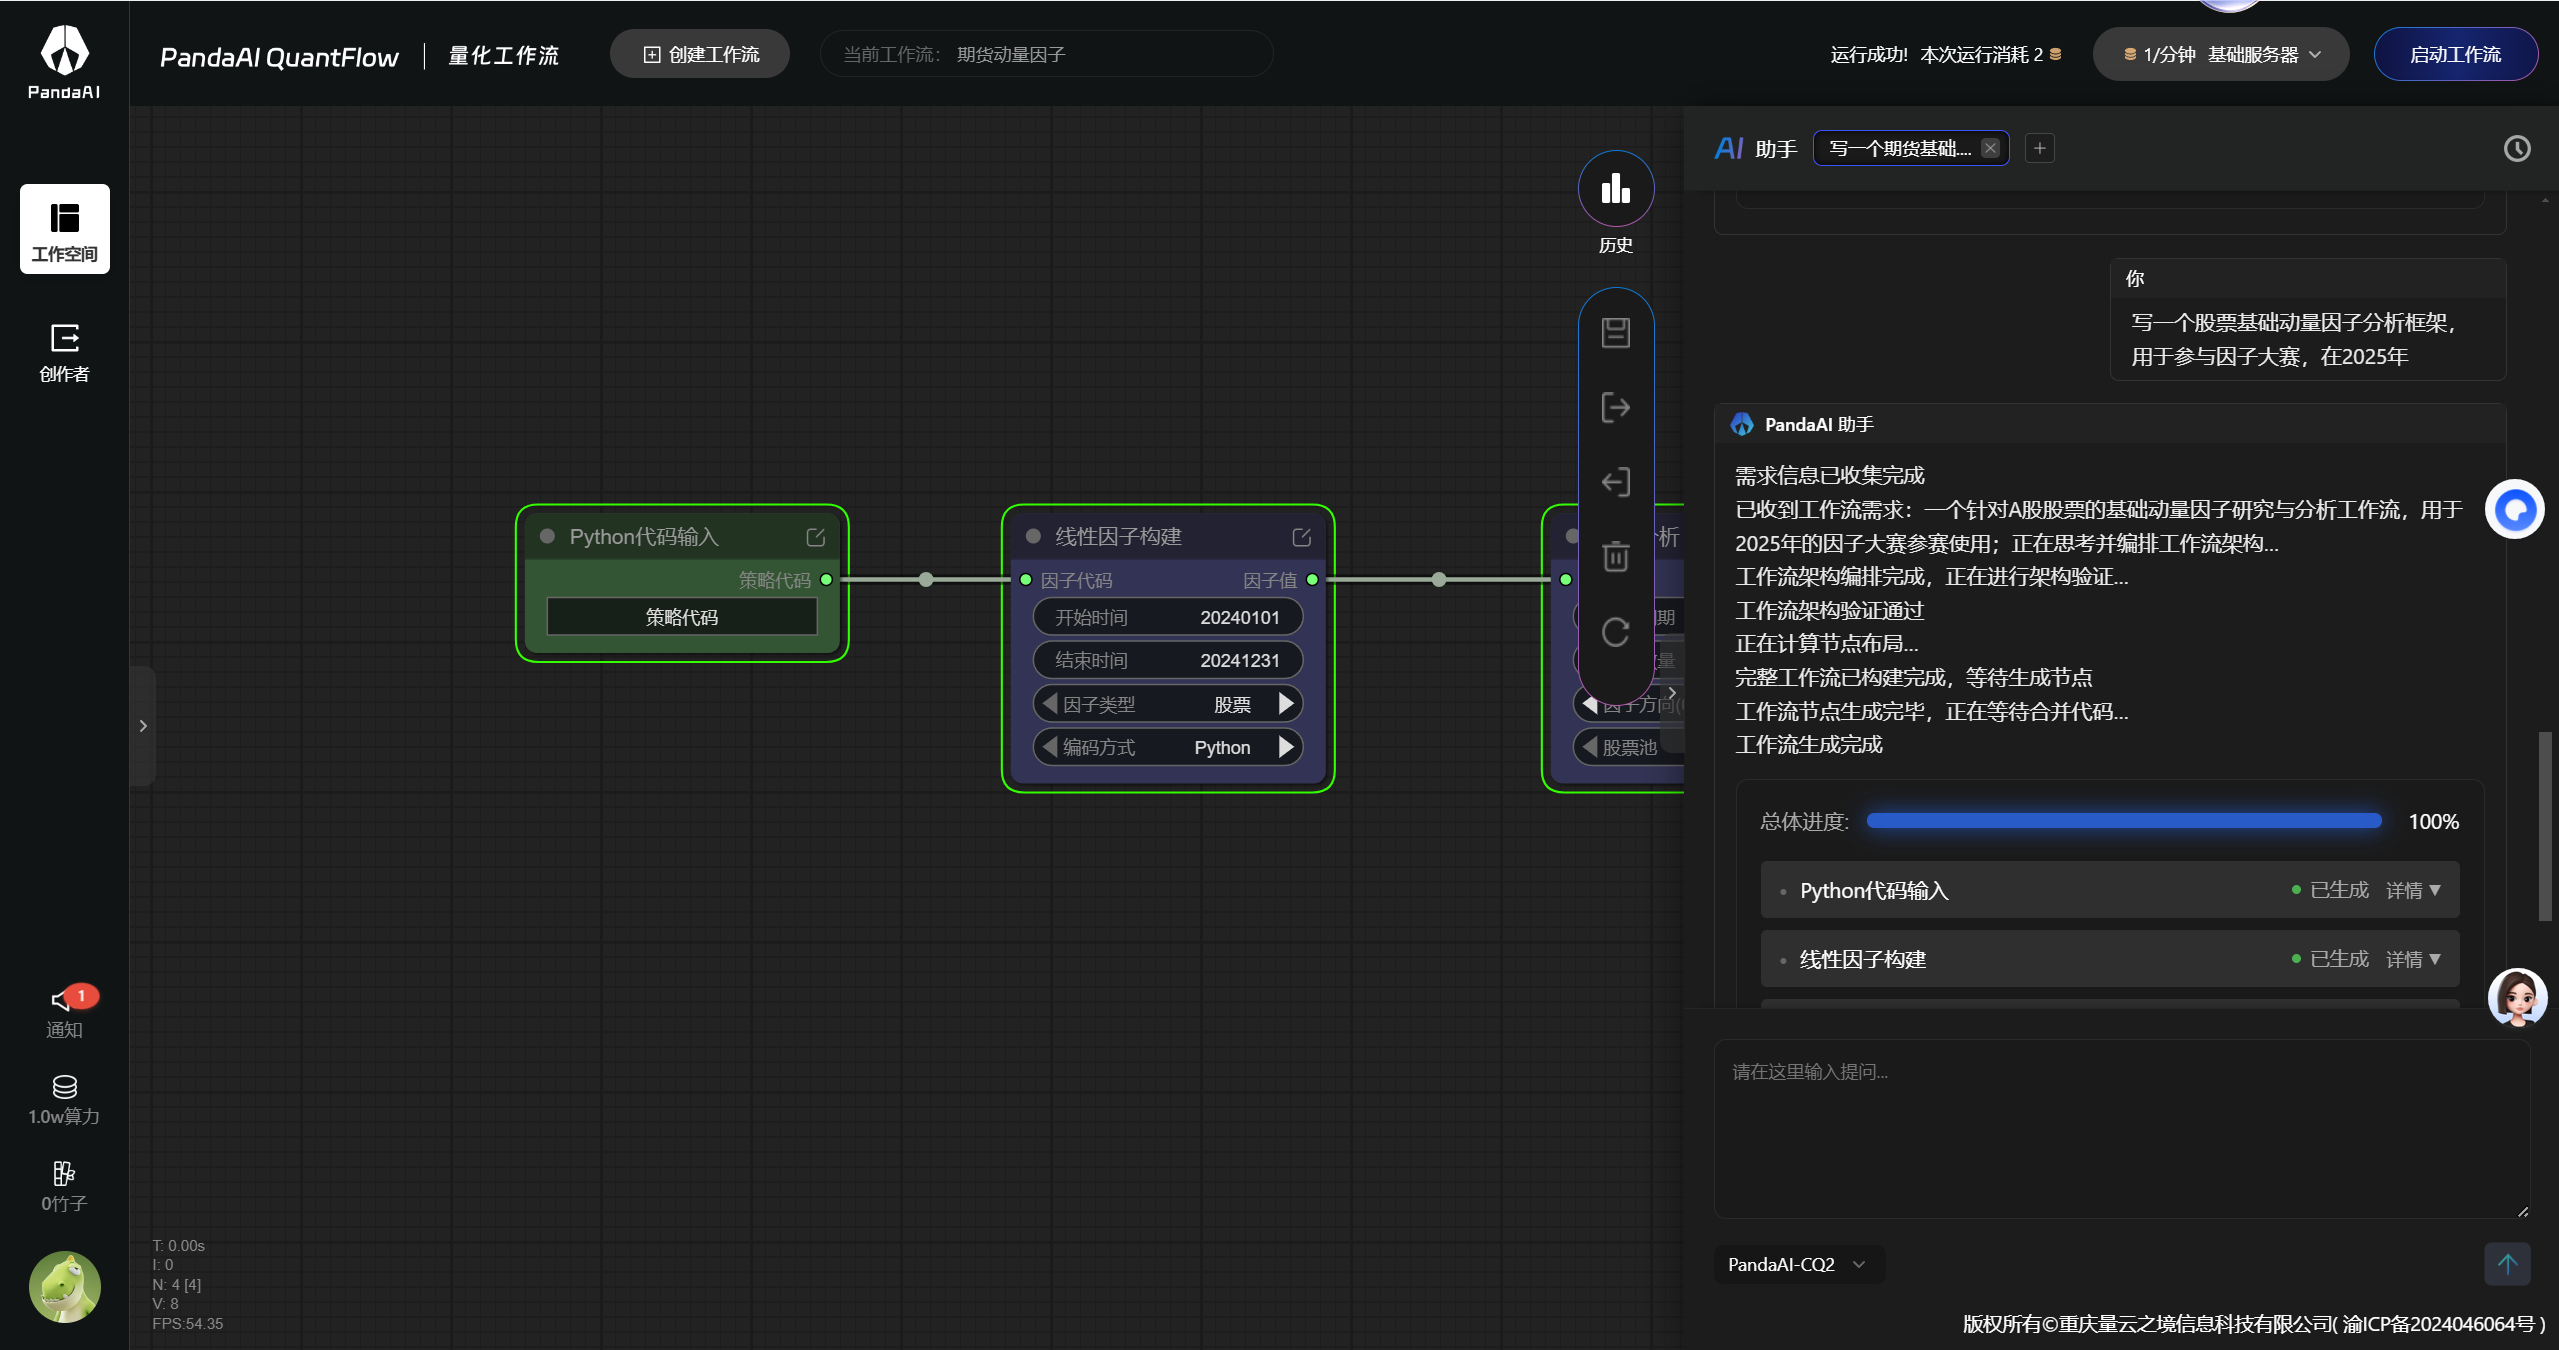Click the FPS:54.35 stat text
The width and height of the screenshot is (2559, 1350).
click(188, 1324)
